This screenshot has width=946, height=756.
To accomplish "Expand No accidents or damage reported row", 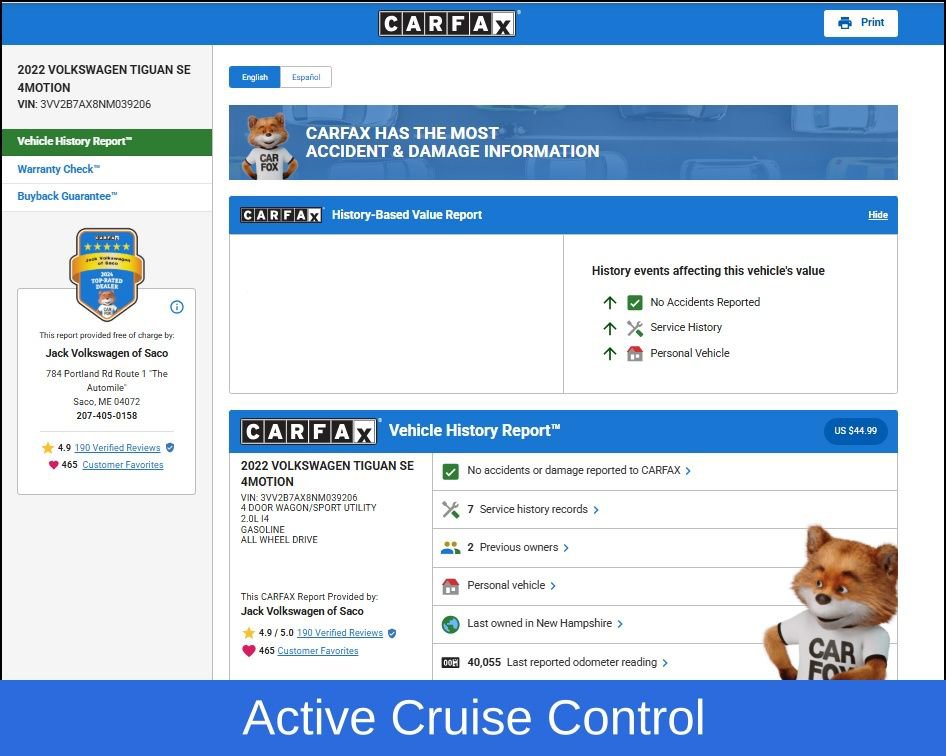I will (579, 471).
